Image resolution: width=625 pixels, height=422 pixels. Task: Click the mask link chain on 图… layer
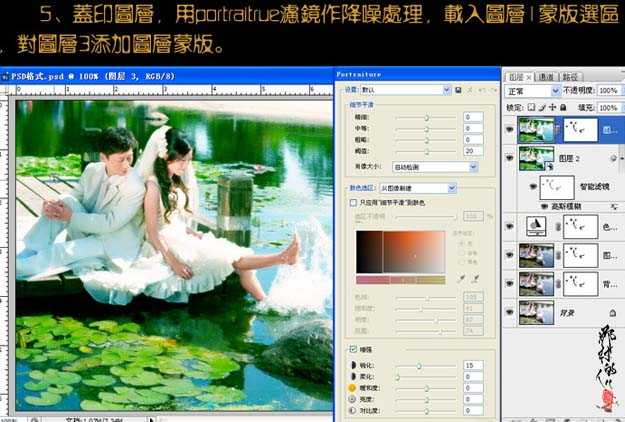coord(558,255)
